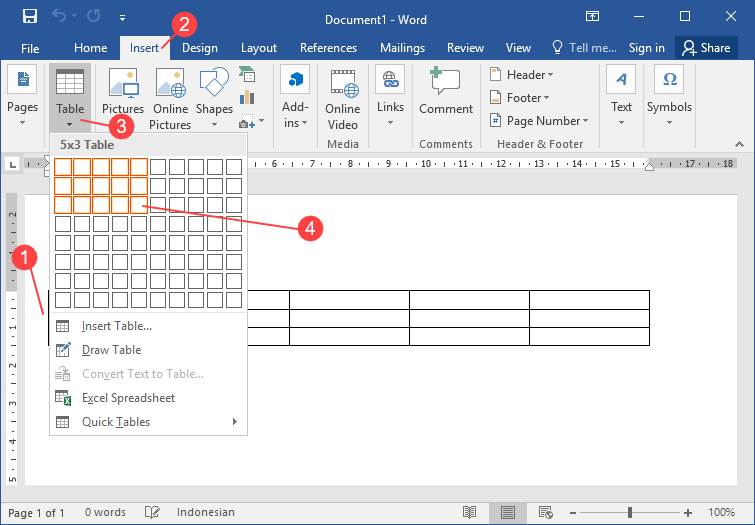Open the Layout tab
This screenshot has height=525, width=755.
[259, 48]
